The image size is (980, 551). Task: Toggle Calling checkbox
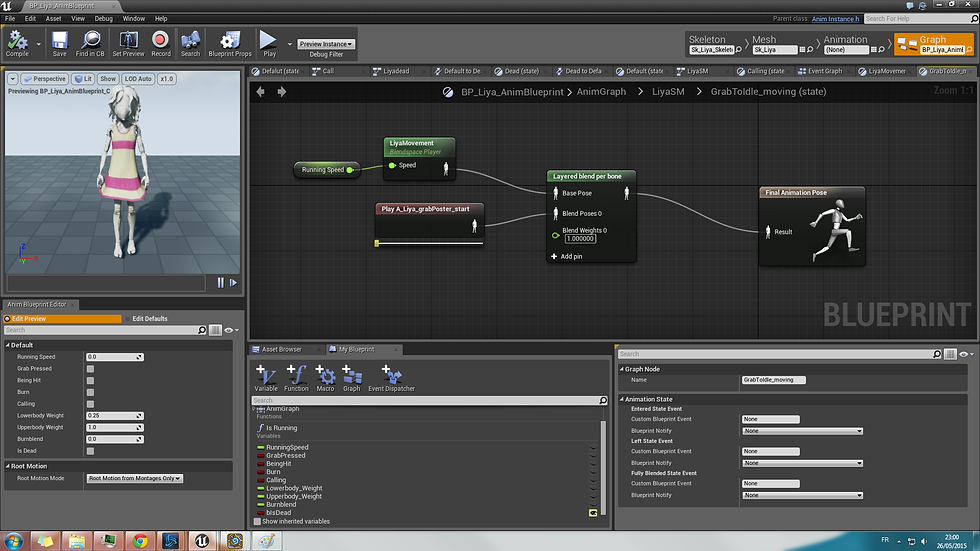point(91,404)
